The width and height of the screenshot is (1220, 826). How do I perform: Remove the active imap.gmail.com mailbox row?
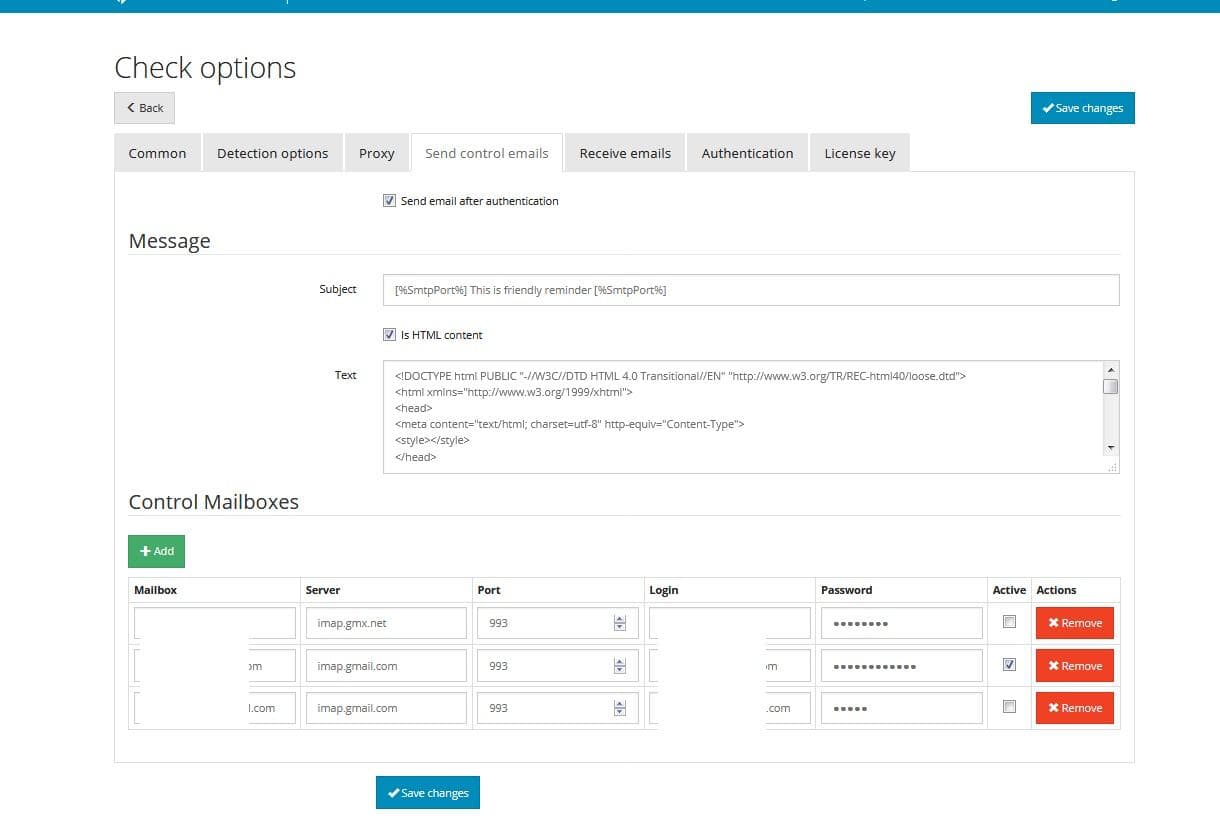1074,666
